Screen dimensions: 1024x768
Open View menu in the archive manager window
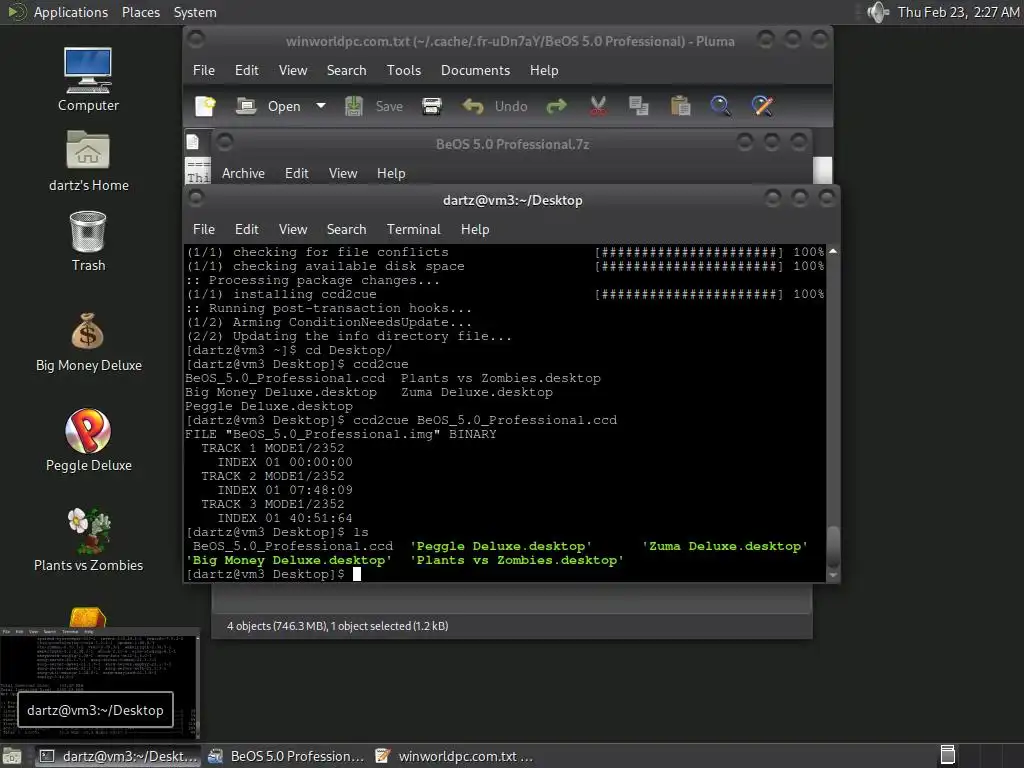[x=343, y=173]
